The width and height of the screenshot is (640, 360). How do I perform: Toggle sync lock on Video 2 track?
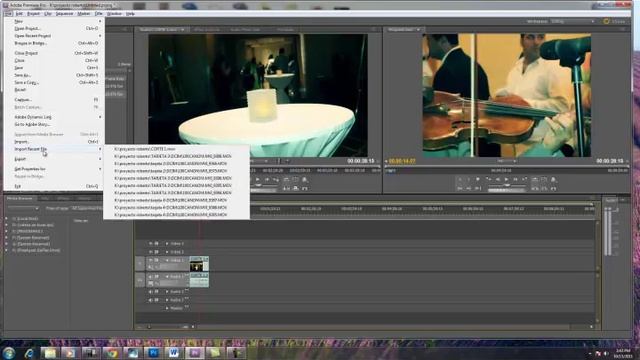click(x=156, y=252)
